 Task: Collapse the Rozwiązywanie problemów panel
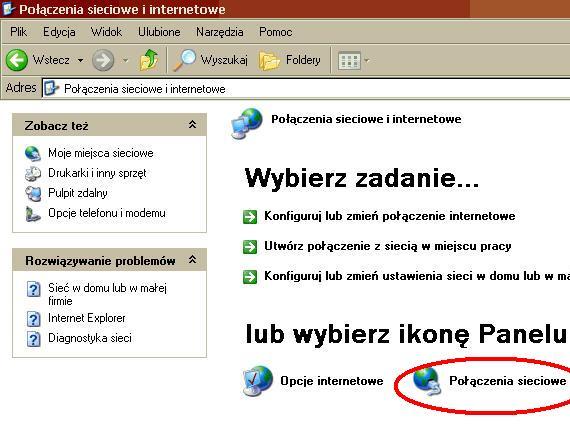[192, 260]
